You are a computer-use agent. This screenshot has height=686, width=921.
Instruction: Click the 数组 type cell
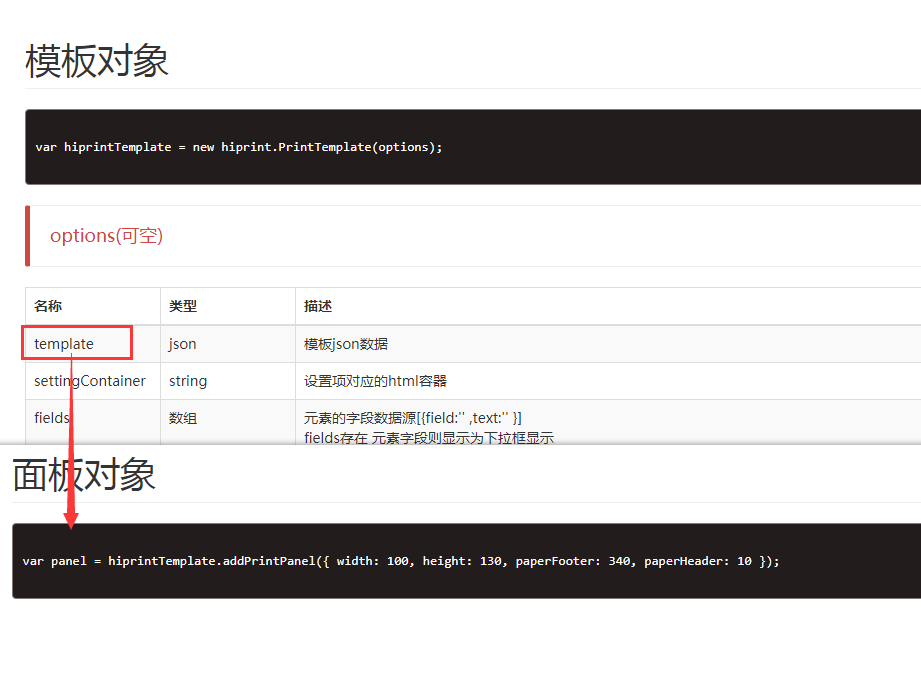pyautogui.click(x=228, y=422)
